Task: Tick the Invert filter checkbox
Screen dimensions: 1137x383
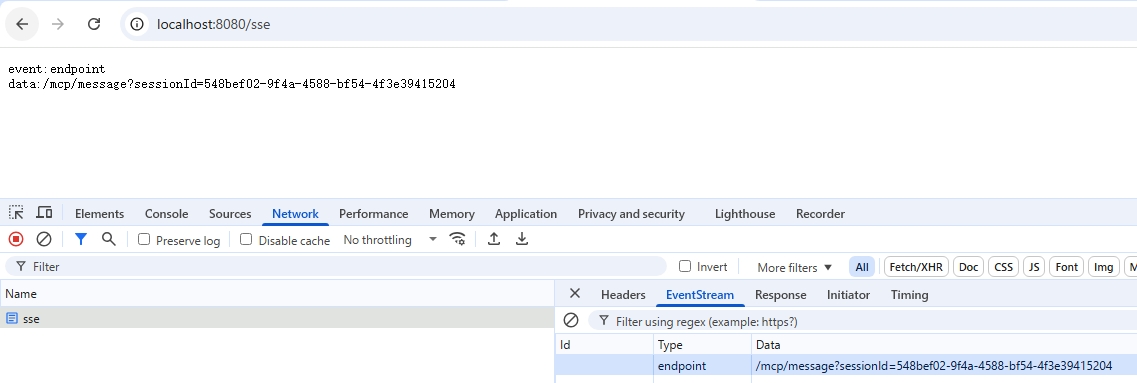Action: [685, 266]
